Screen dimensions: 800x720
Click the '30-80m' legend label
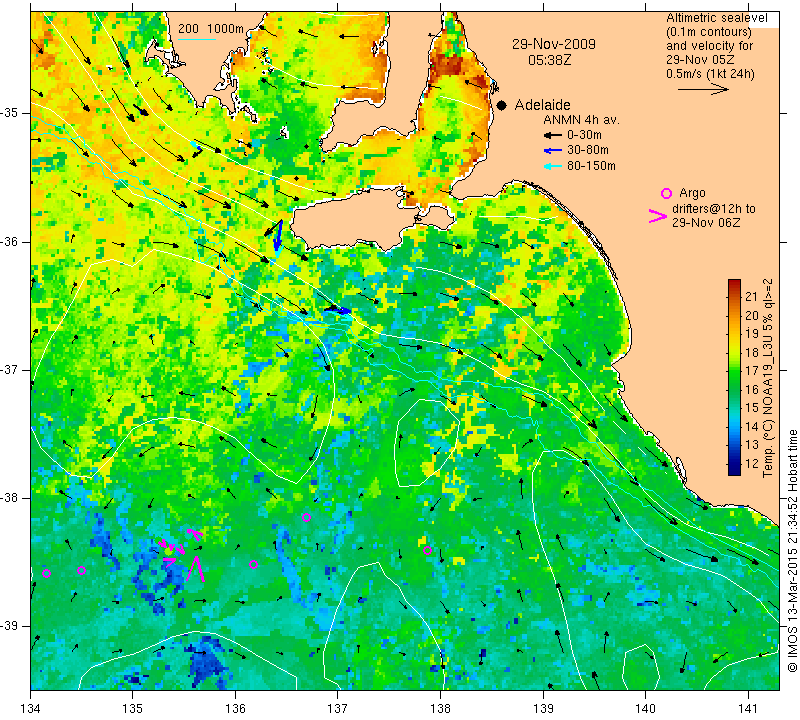pyautogui.click(x=588, y=150)
